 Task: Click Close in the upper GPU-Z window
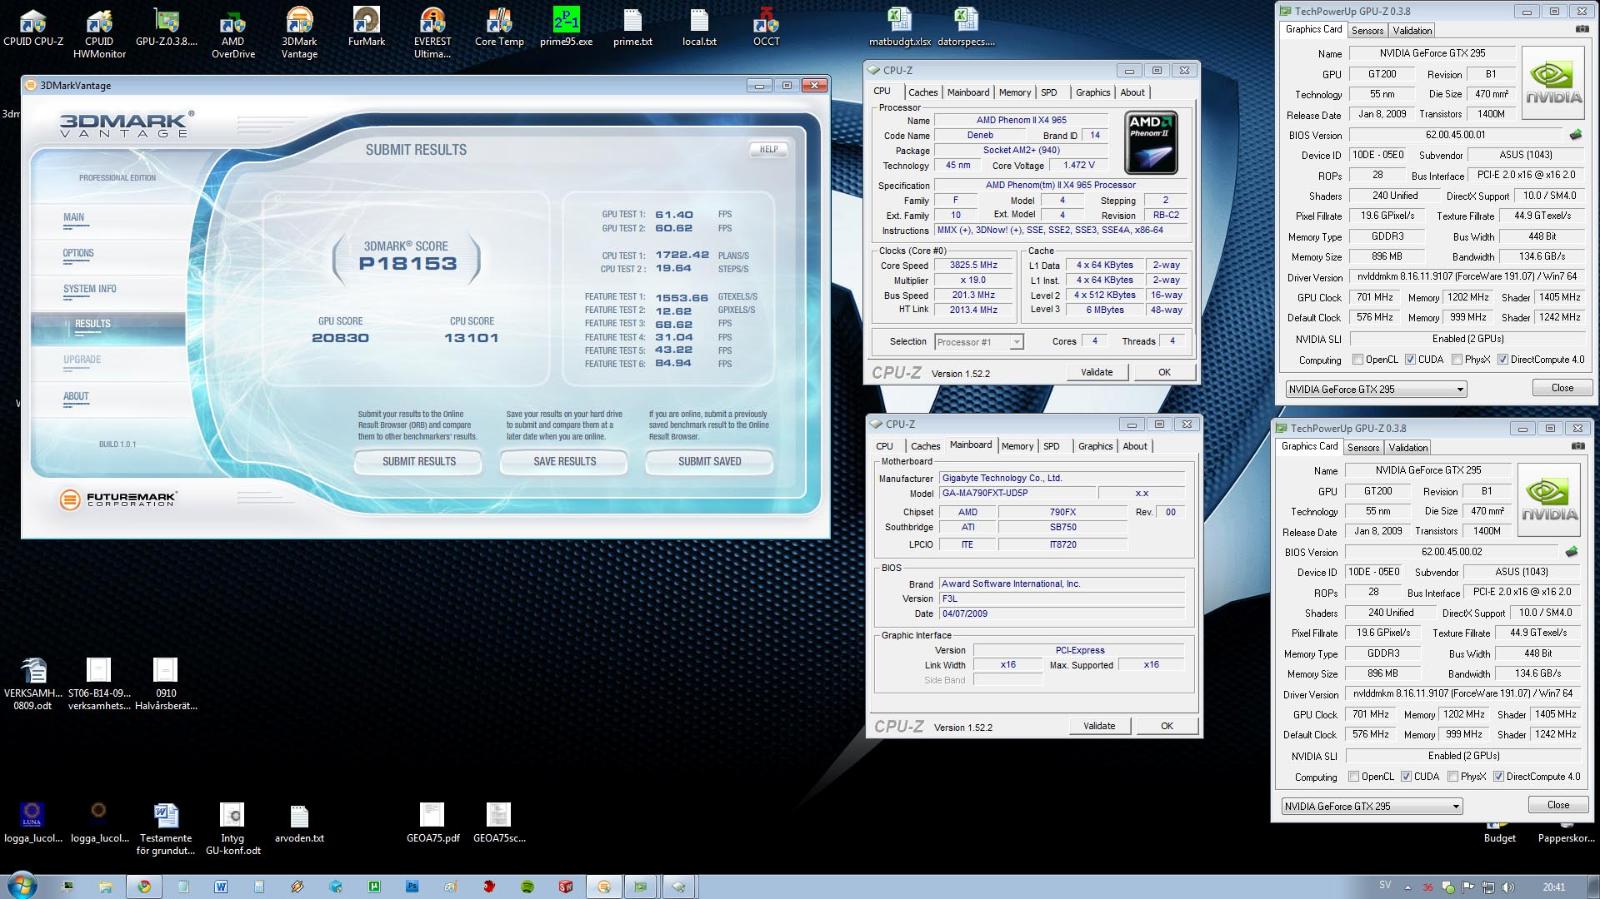coord(1562,388)
